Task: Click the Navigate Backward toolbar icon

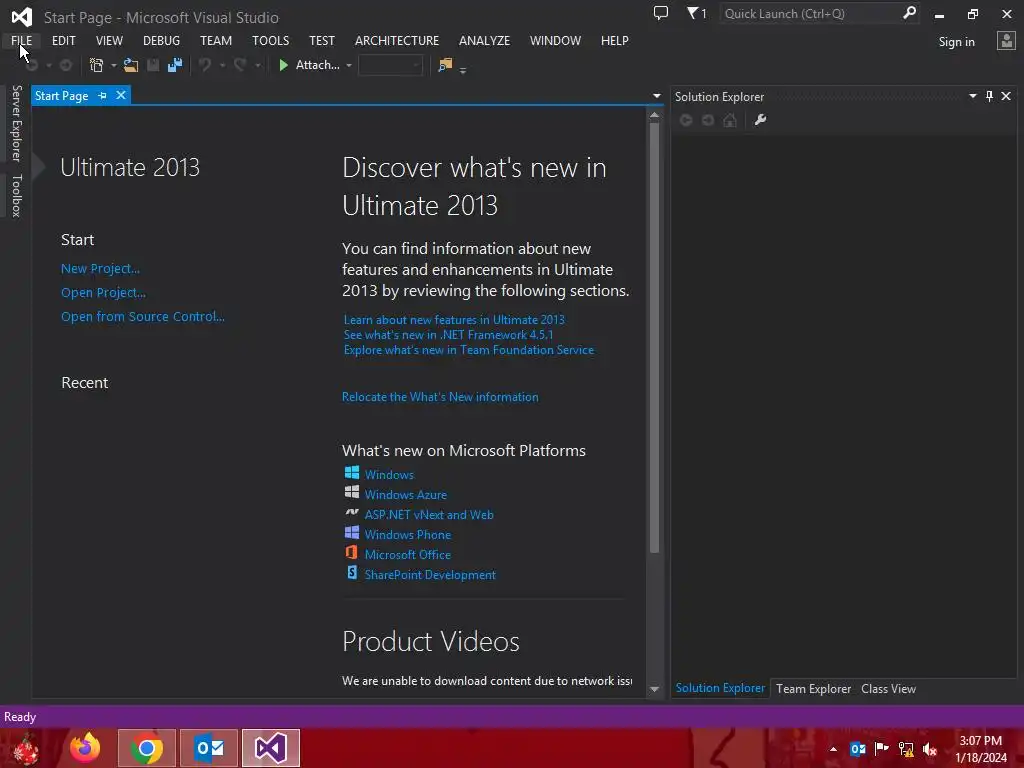Action: click(x=31, y=65)
